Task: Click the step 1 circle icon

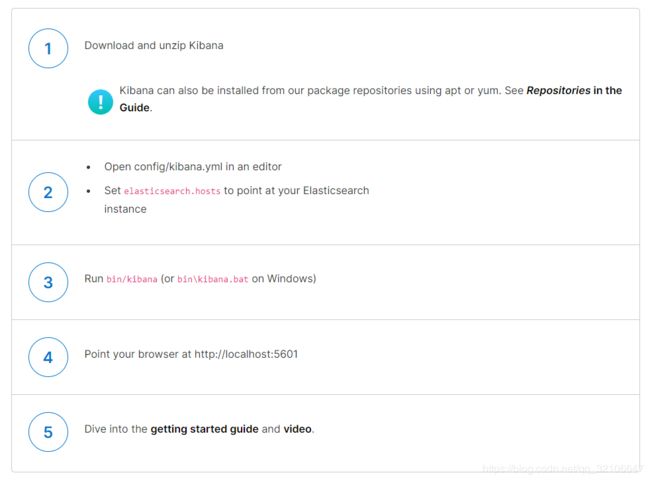Action: click(x=48, y=48)
